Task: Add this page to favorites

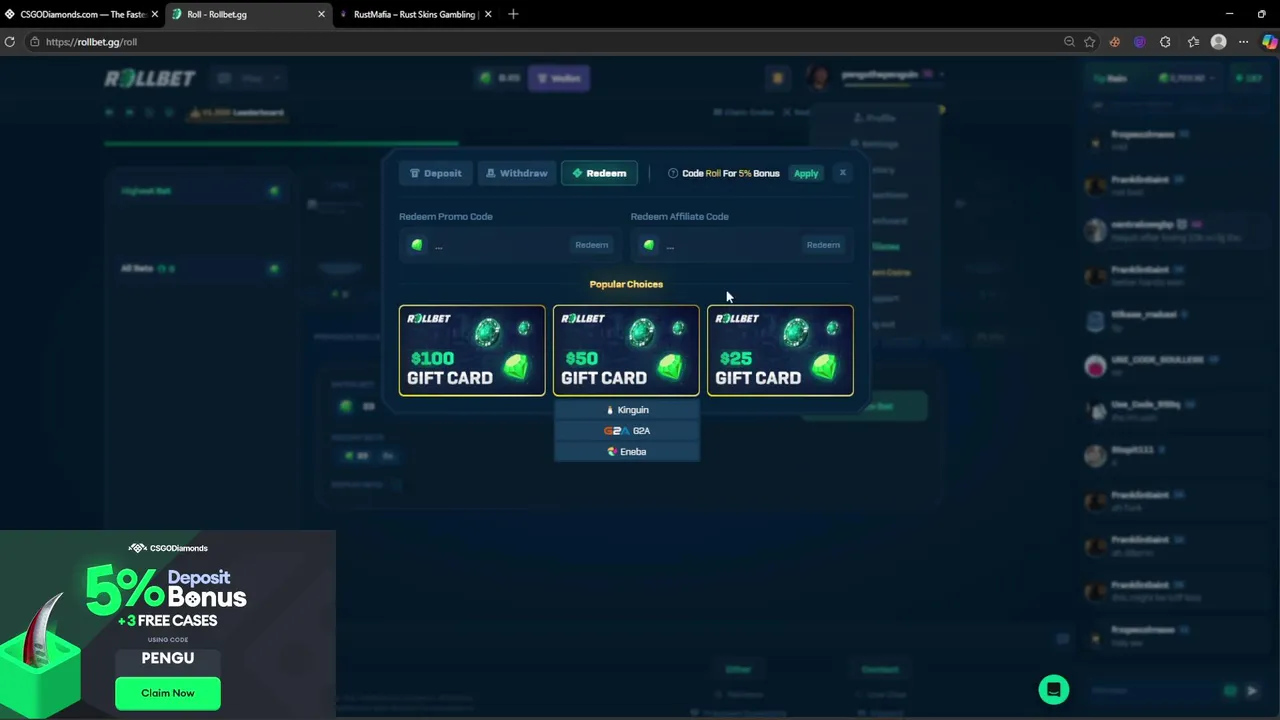Action: pyautogui.click(x=1090, y=42)
